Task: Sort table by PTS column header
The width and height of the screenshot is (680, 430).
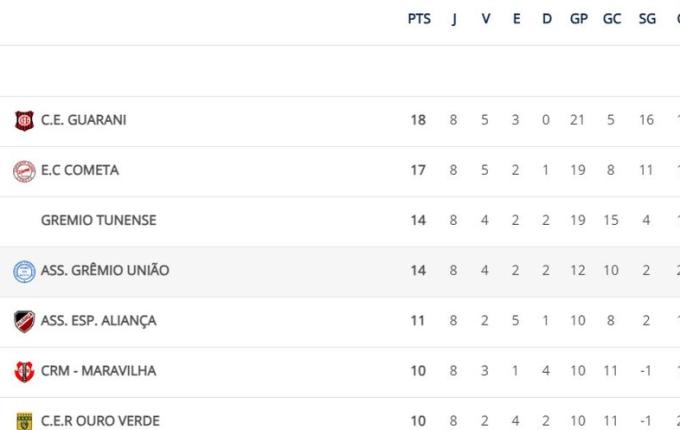Action: tap(419, 19)
